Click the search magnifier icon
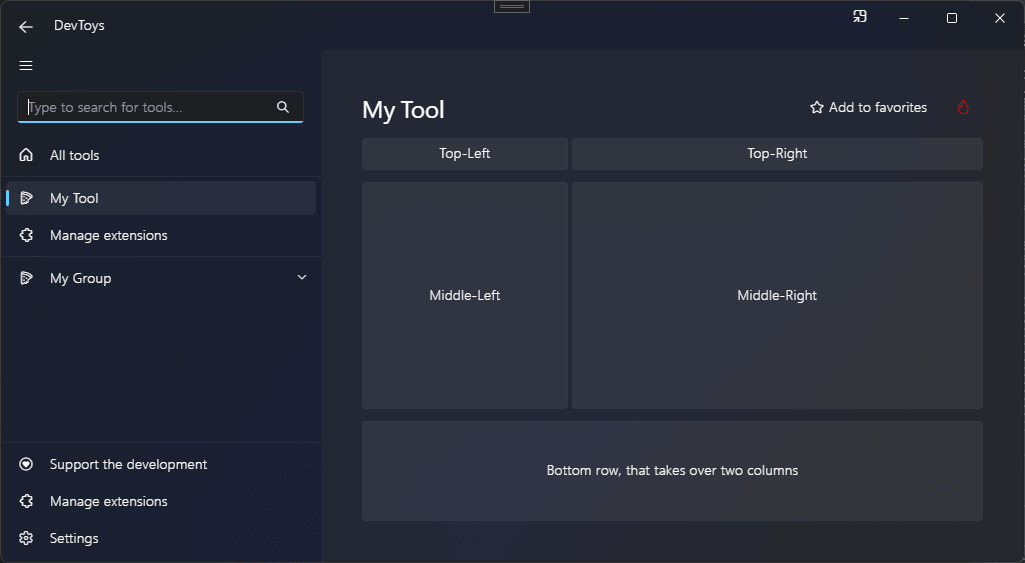Image resolution: width=1025 pixels, height=563 pixels. click(x=283, y=107)
